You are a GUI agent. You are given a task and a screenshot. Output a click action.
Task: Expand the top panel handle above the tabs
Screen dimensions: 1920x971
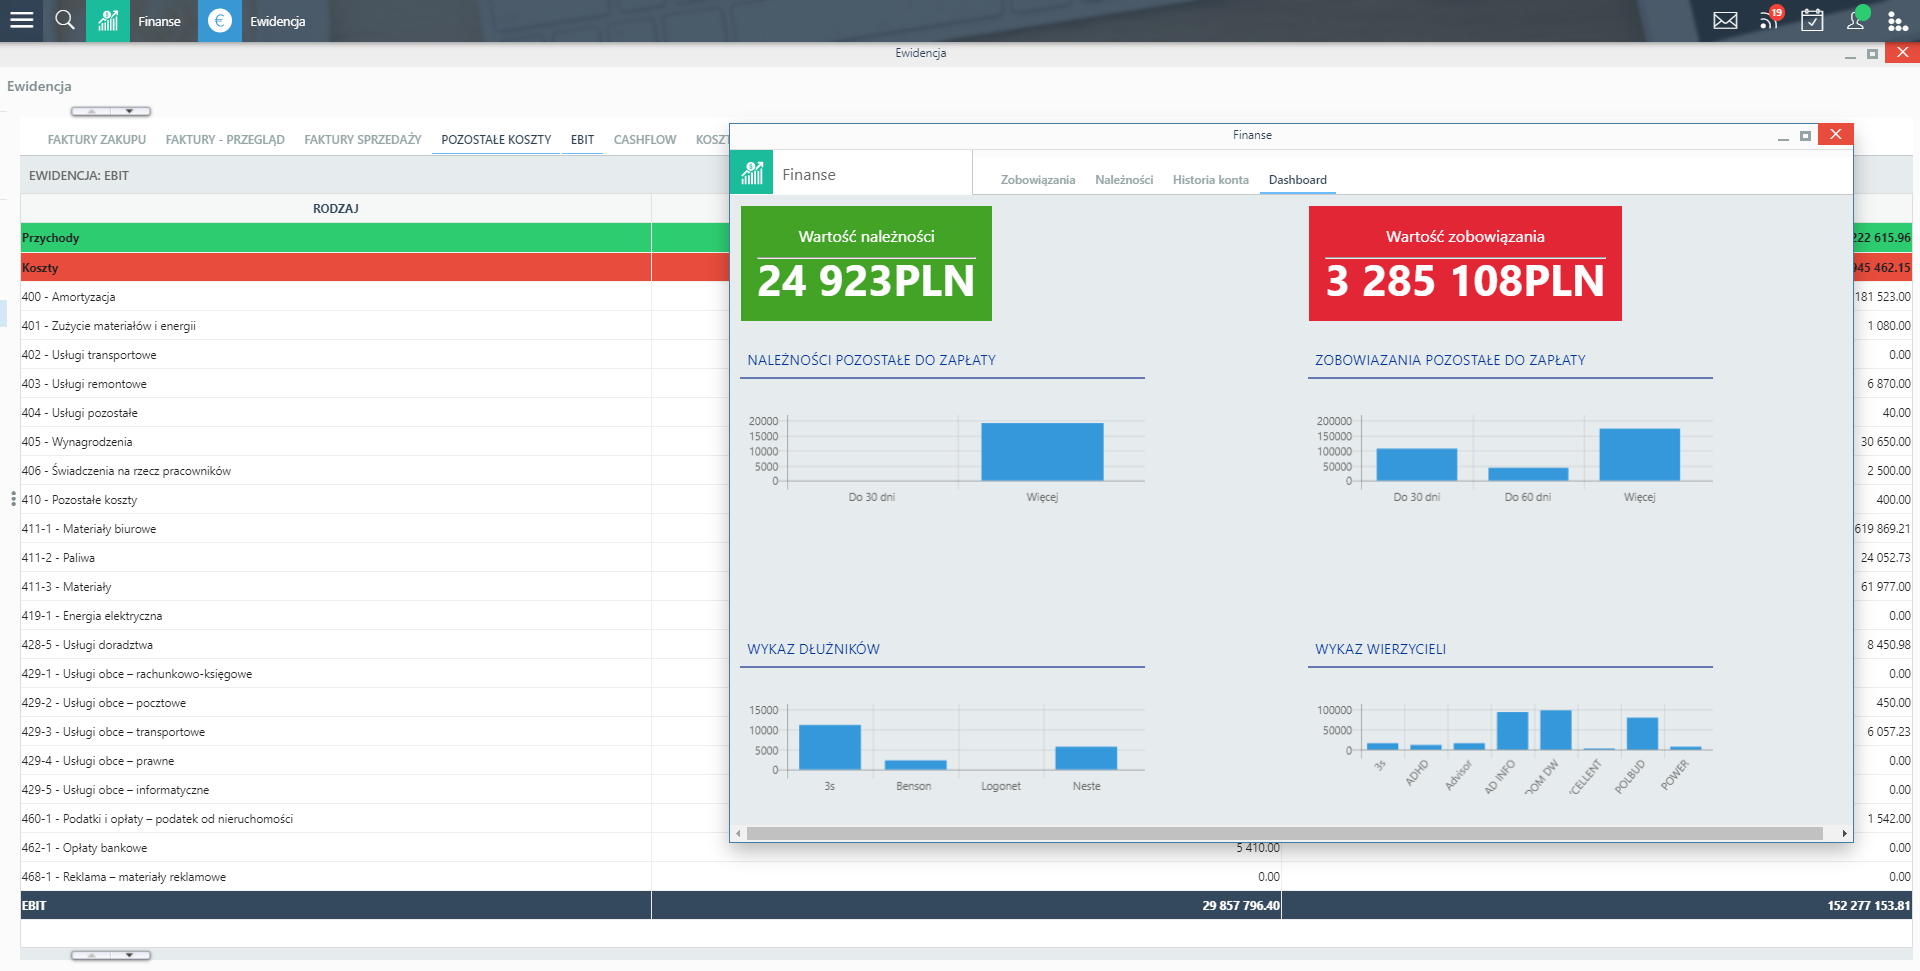click(111, 111)
